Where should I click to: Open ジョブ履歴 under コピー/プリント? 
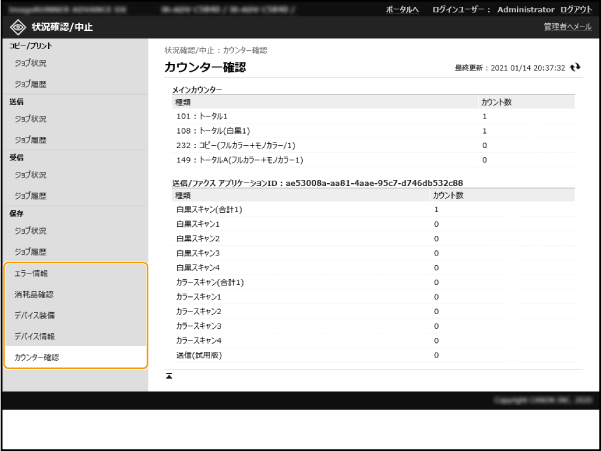[30, 84]
